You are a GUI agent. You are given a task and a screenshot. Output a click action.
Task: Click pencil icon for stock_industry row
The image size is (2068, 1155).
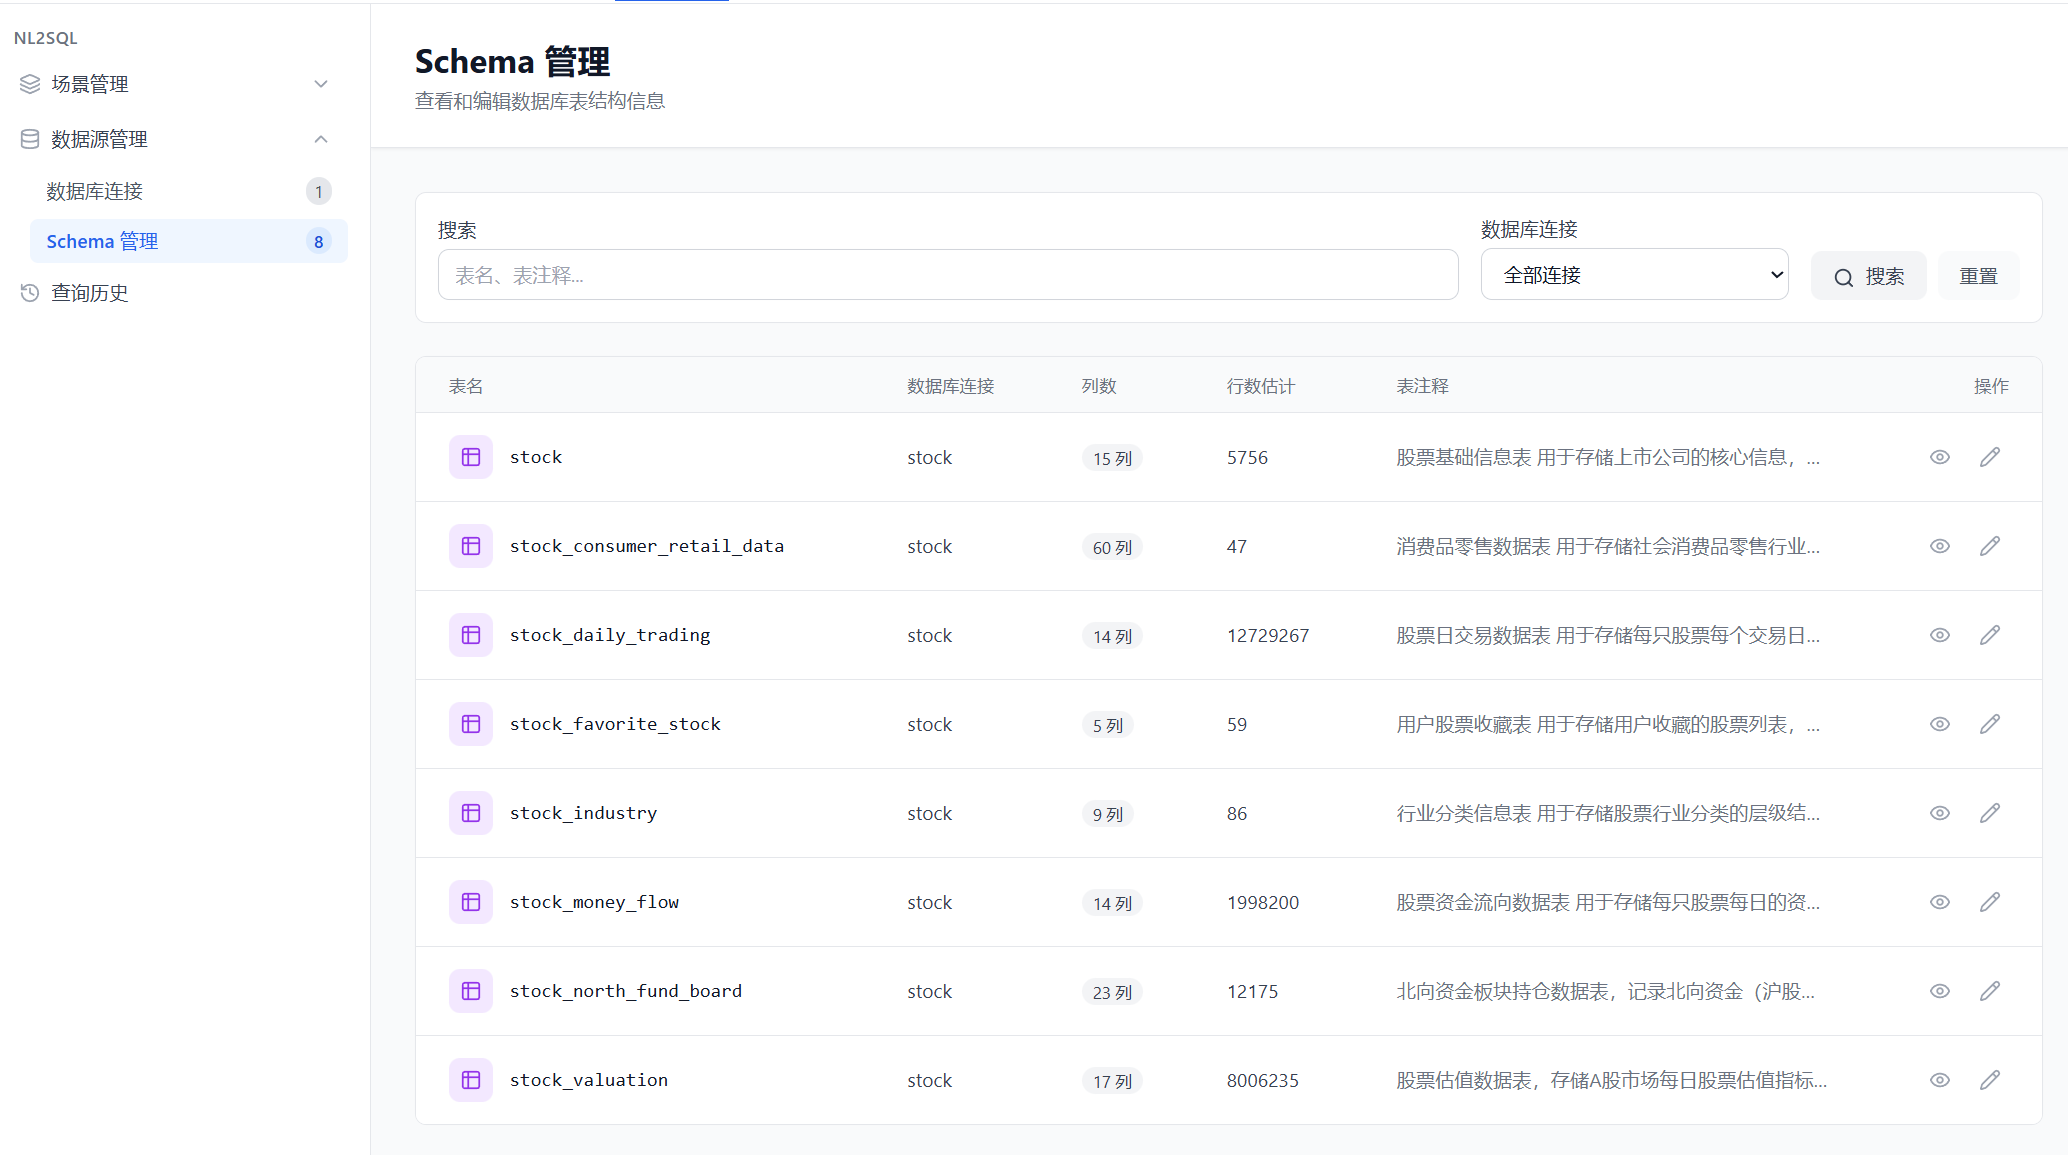pyautogui.click(x=1990, y=813)
